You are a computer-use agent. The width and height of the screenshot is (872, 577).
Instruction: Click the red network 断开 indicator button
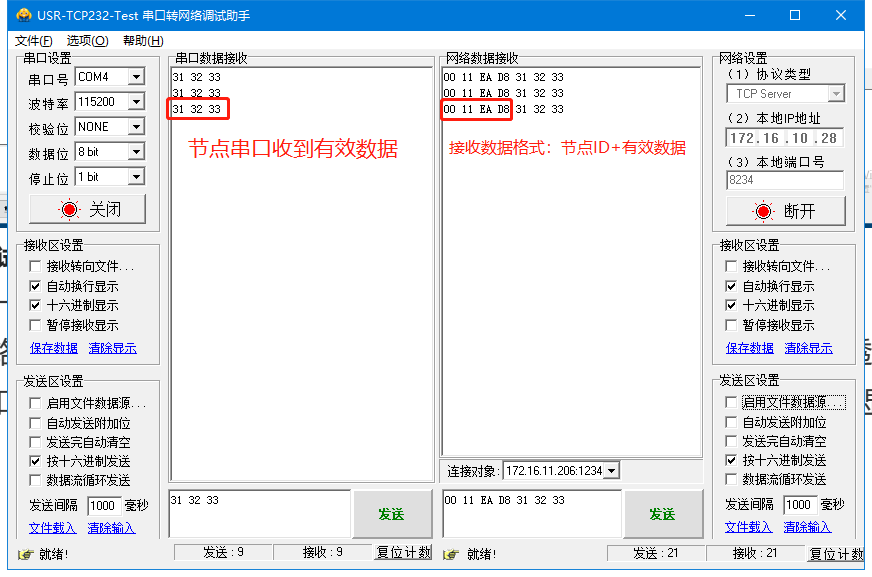click(785, 211)
